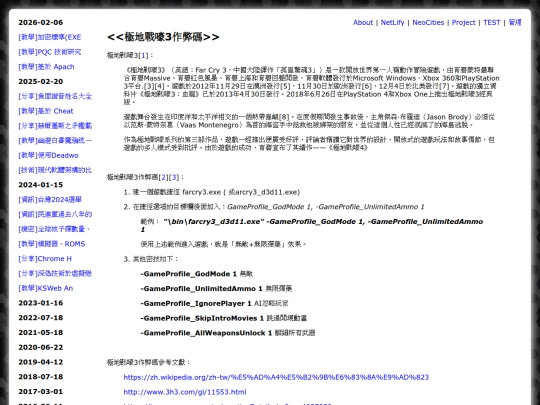Open the sidebar post starting with Chrome H

pyautogui.click(x=45, y=259)
